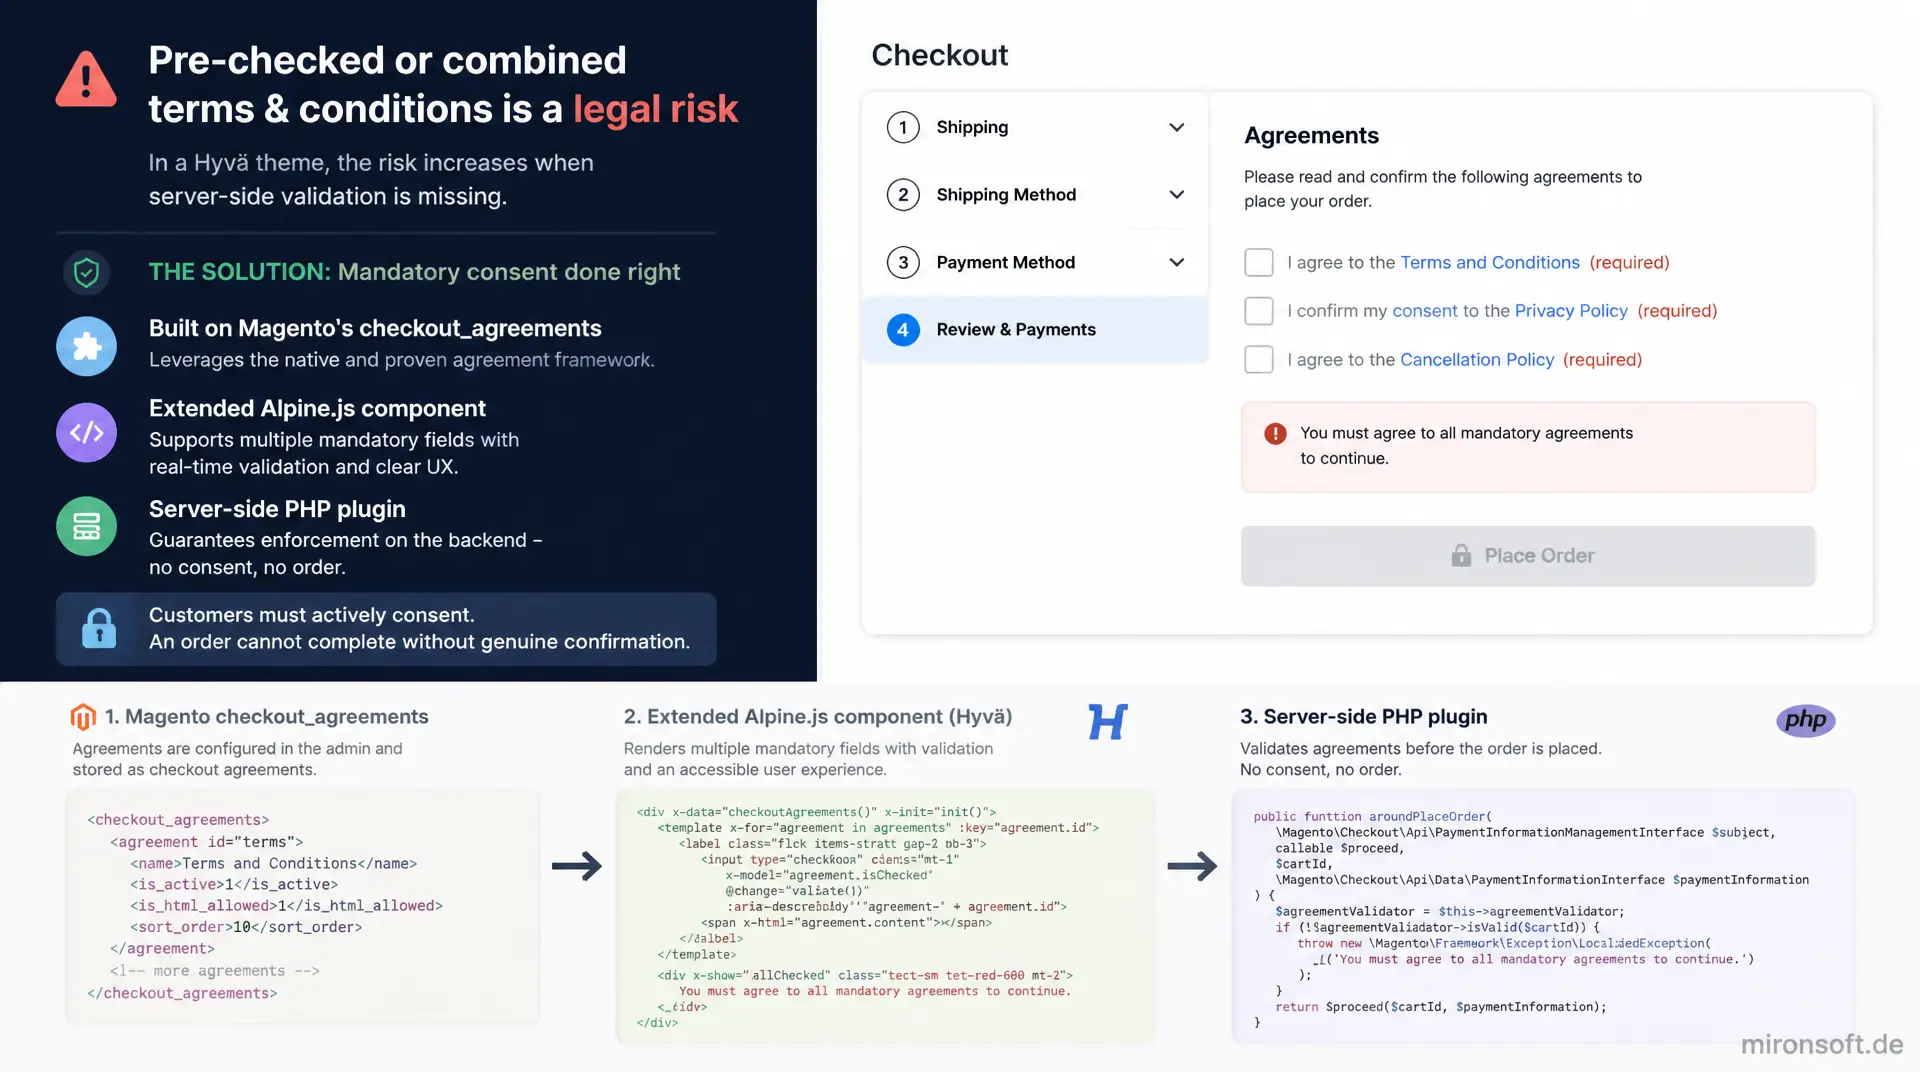Click 'Extended Alpine.js component' feature title
The image size is (1920, 1072).
[317, 408]
